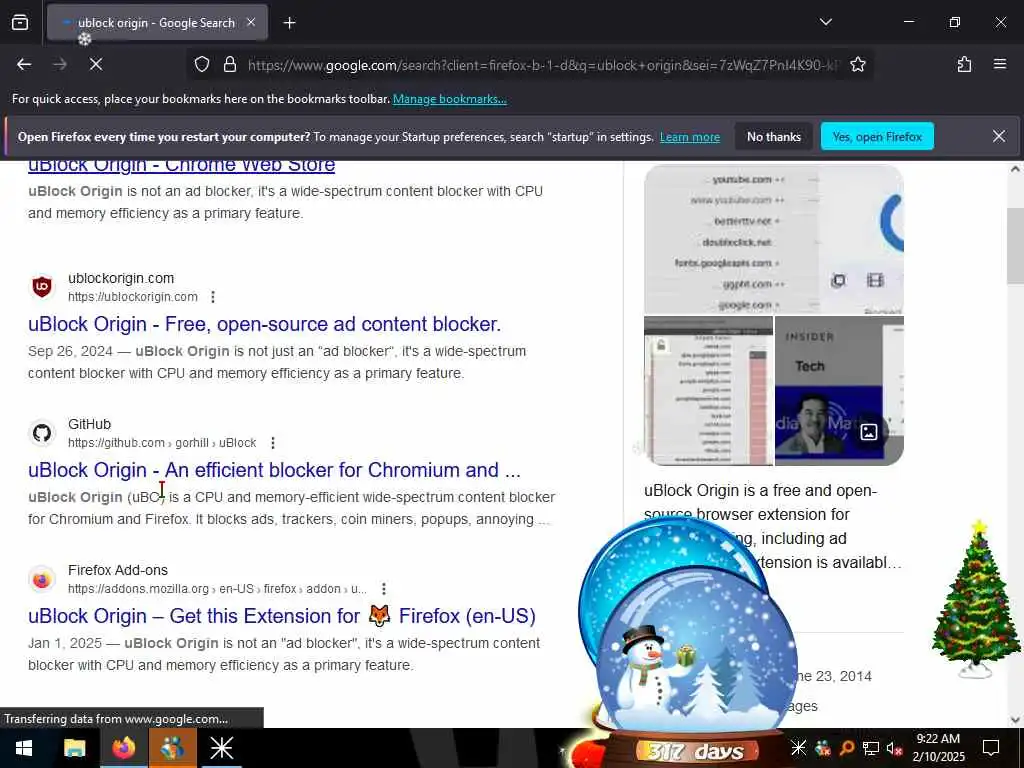The image size is (1024, 768).
Task: Go back one page
Action: pos(24,64)
